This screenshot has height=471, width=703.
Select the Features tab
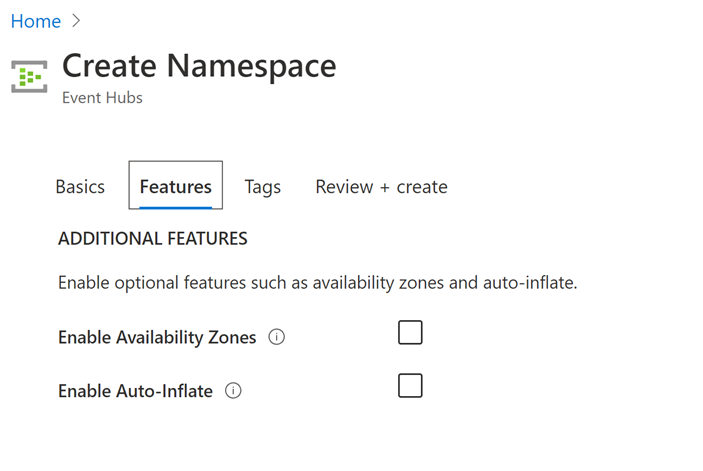click(x=176, y=187)
